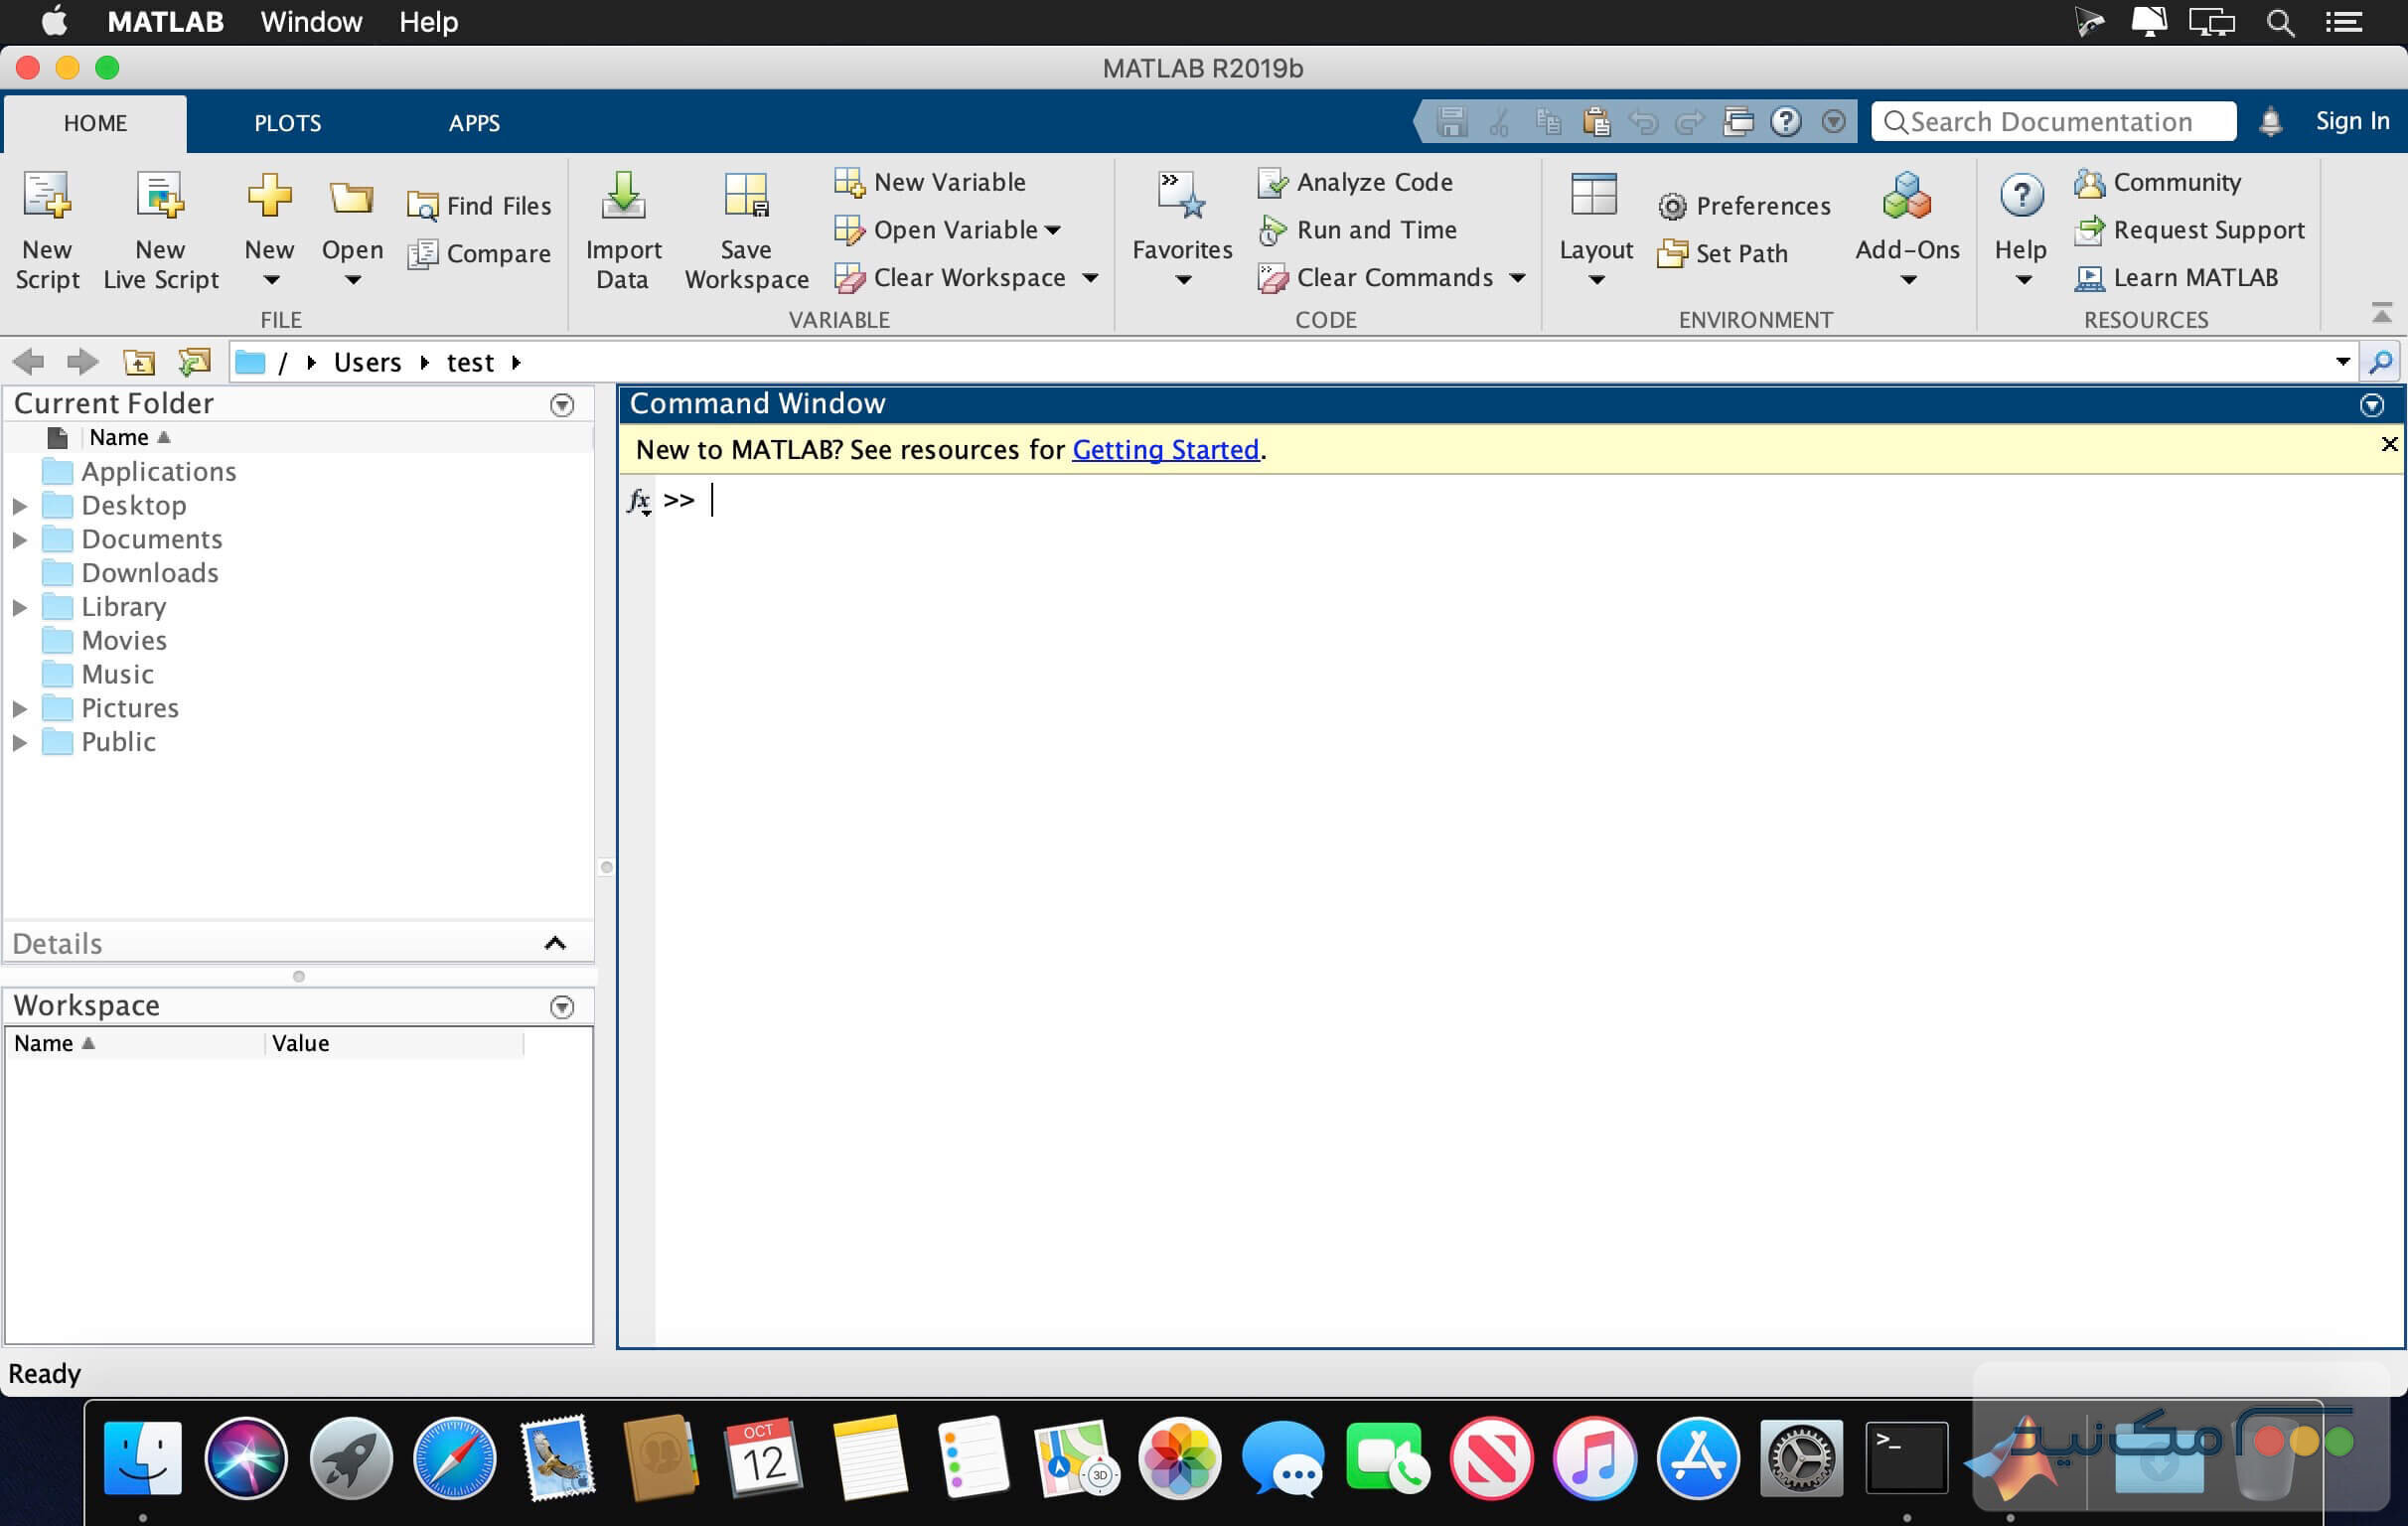Click the Search Documentation field

coord(2052,121)
